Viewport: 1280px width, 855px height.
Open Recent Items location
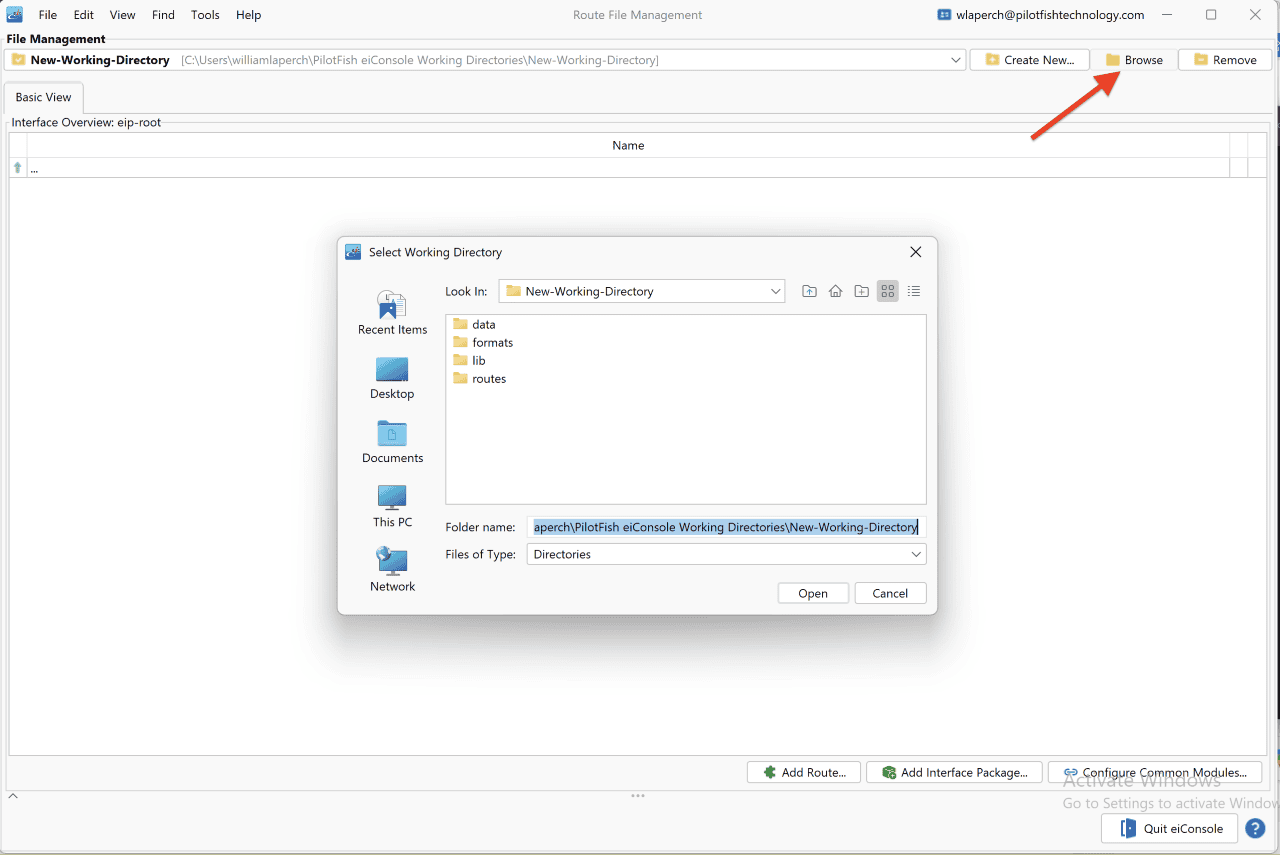392,313
